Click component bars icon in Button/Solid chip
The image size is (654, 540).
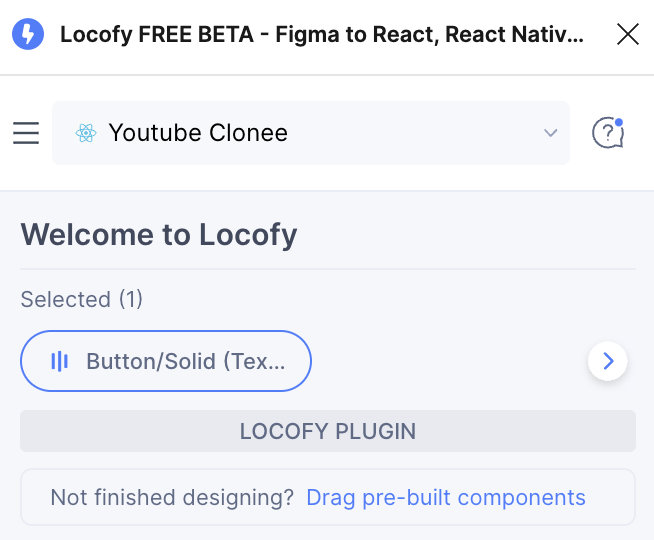pyautogui.click(x=60, y=361)
